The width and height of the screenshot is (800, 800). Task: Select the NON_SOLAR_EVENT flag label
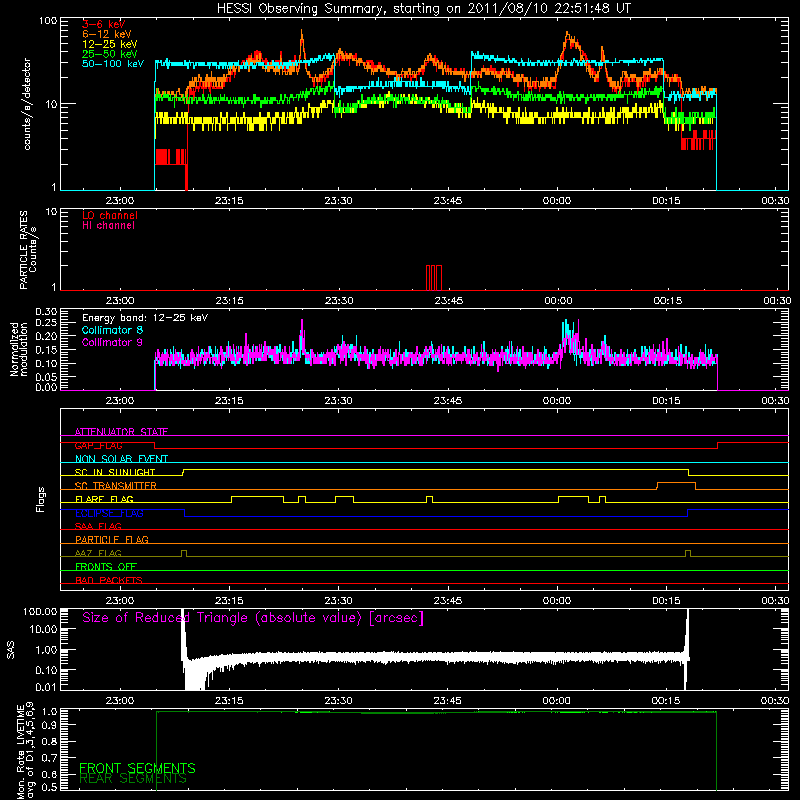click(x=121, y=459)
